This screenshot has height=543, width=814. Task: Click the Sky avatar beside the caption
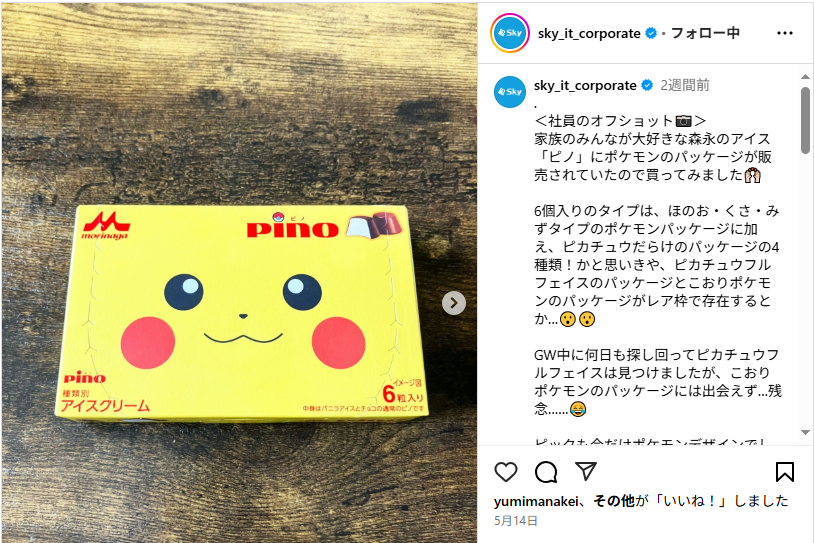510,91
